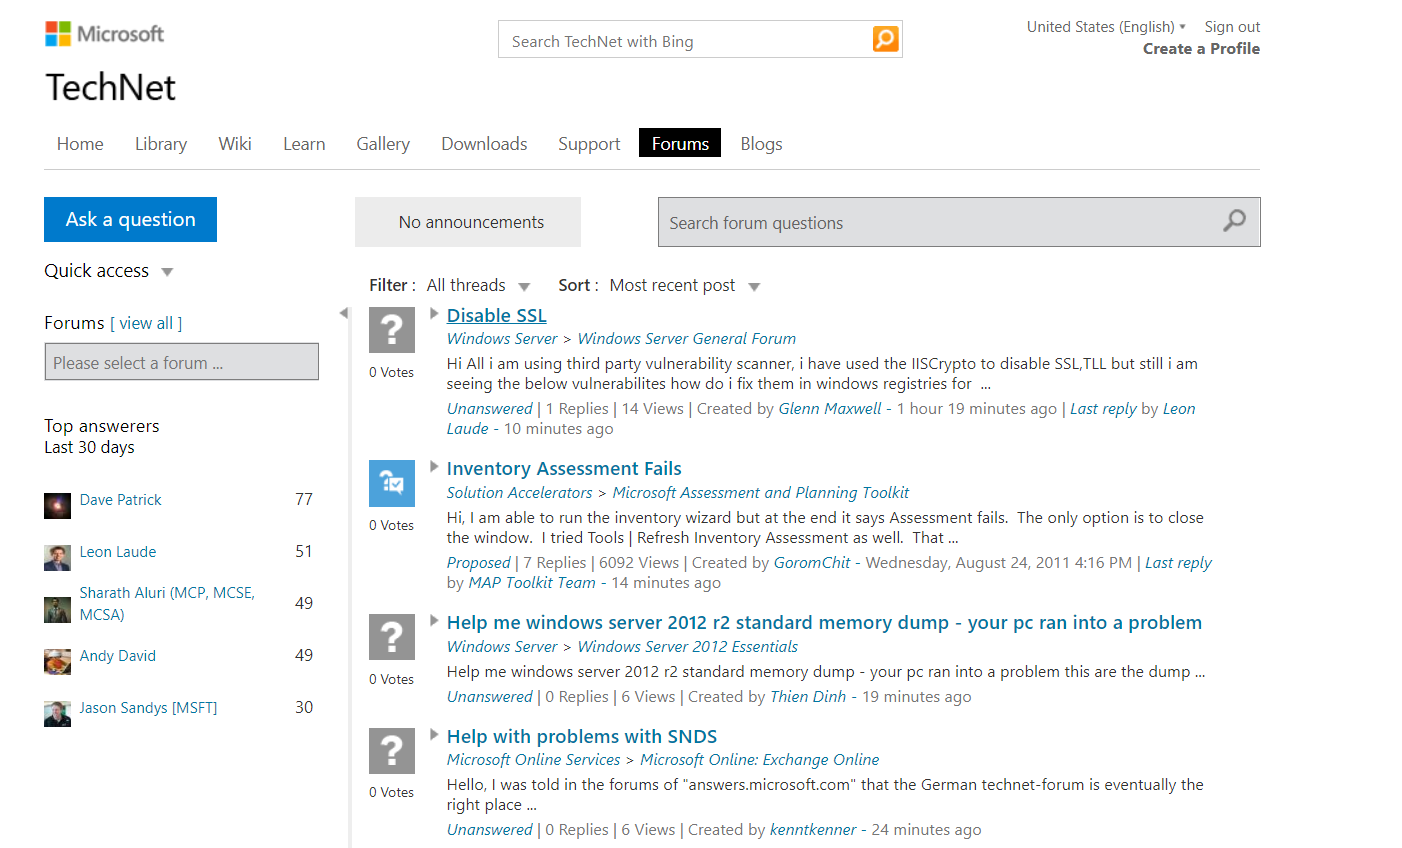Open Sharath Aluri's avatar
Image resolution: width=1402 pixels, height=848 pixels.
coord(57,609)
